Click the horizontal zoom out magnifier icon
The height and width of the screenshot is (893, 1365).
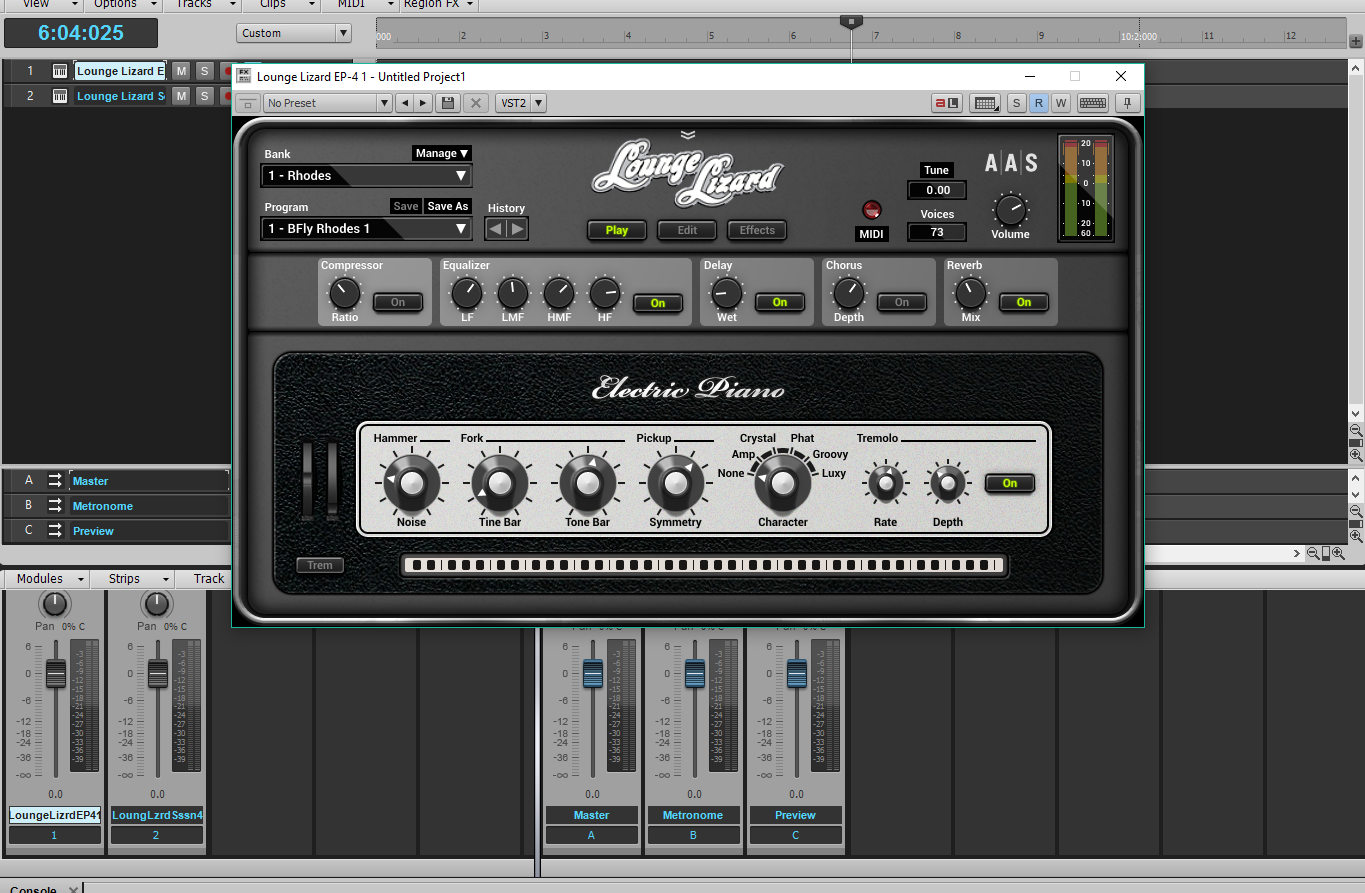pyautogui.click(x=1313, y=553)
